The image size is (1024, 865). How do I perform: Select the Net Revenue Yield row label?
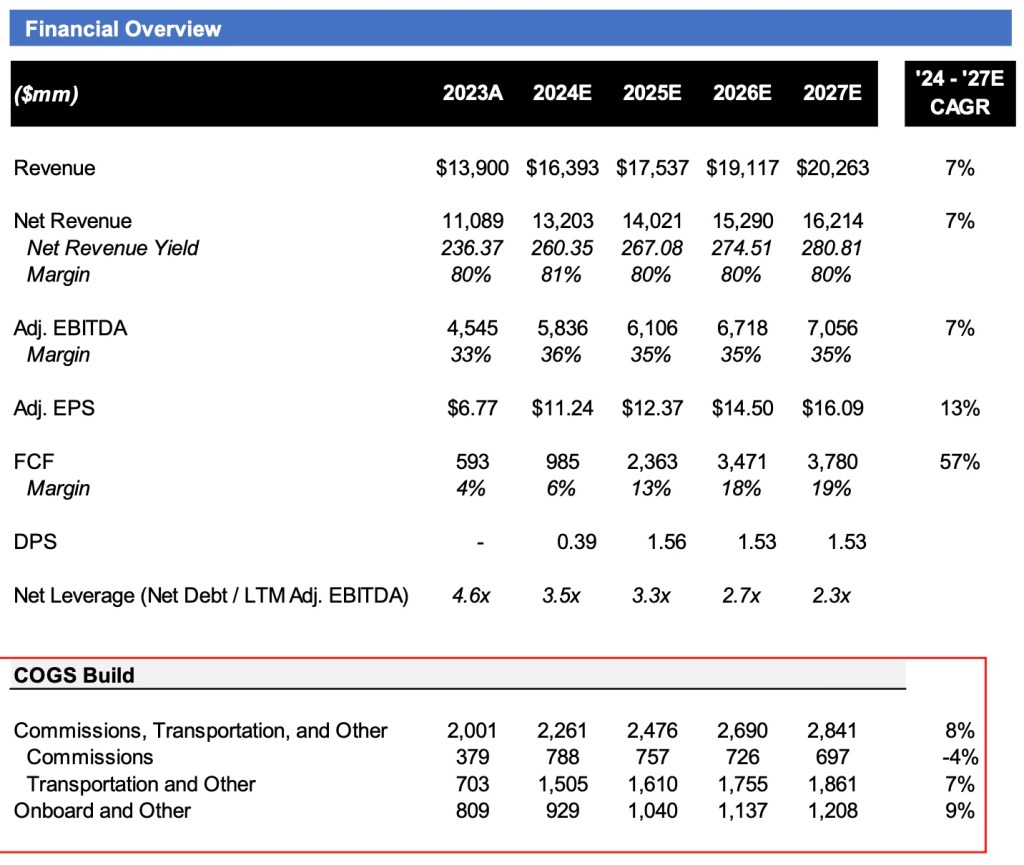[x=113, y=248]
